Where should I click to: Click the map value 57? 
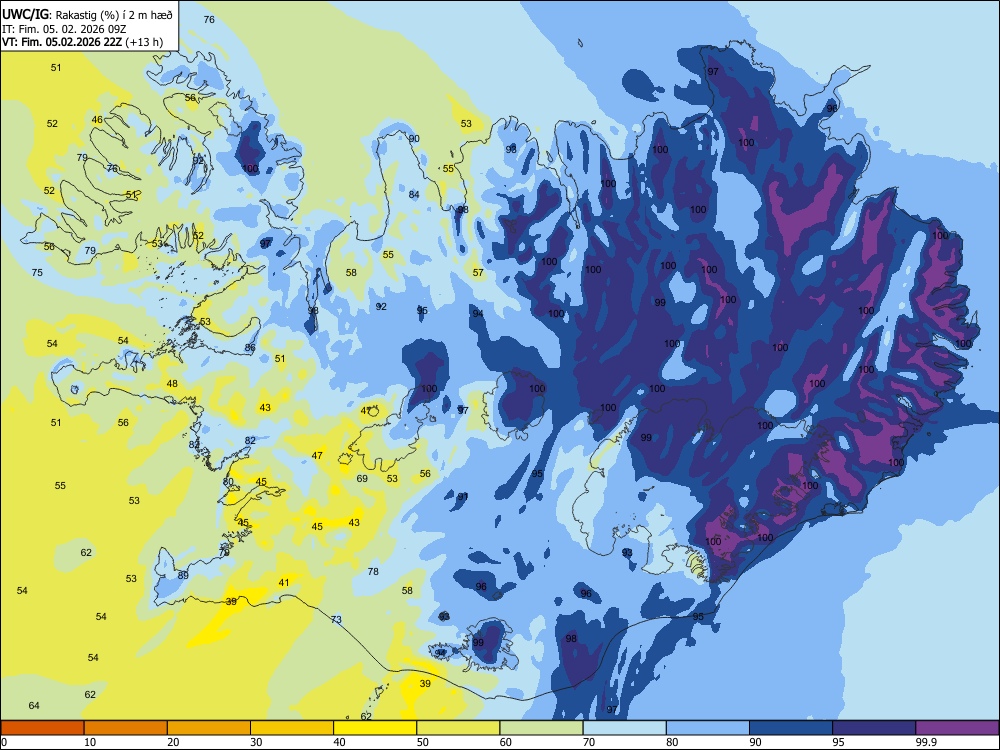coord(478,272)
